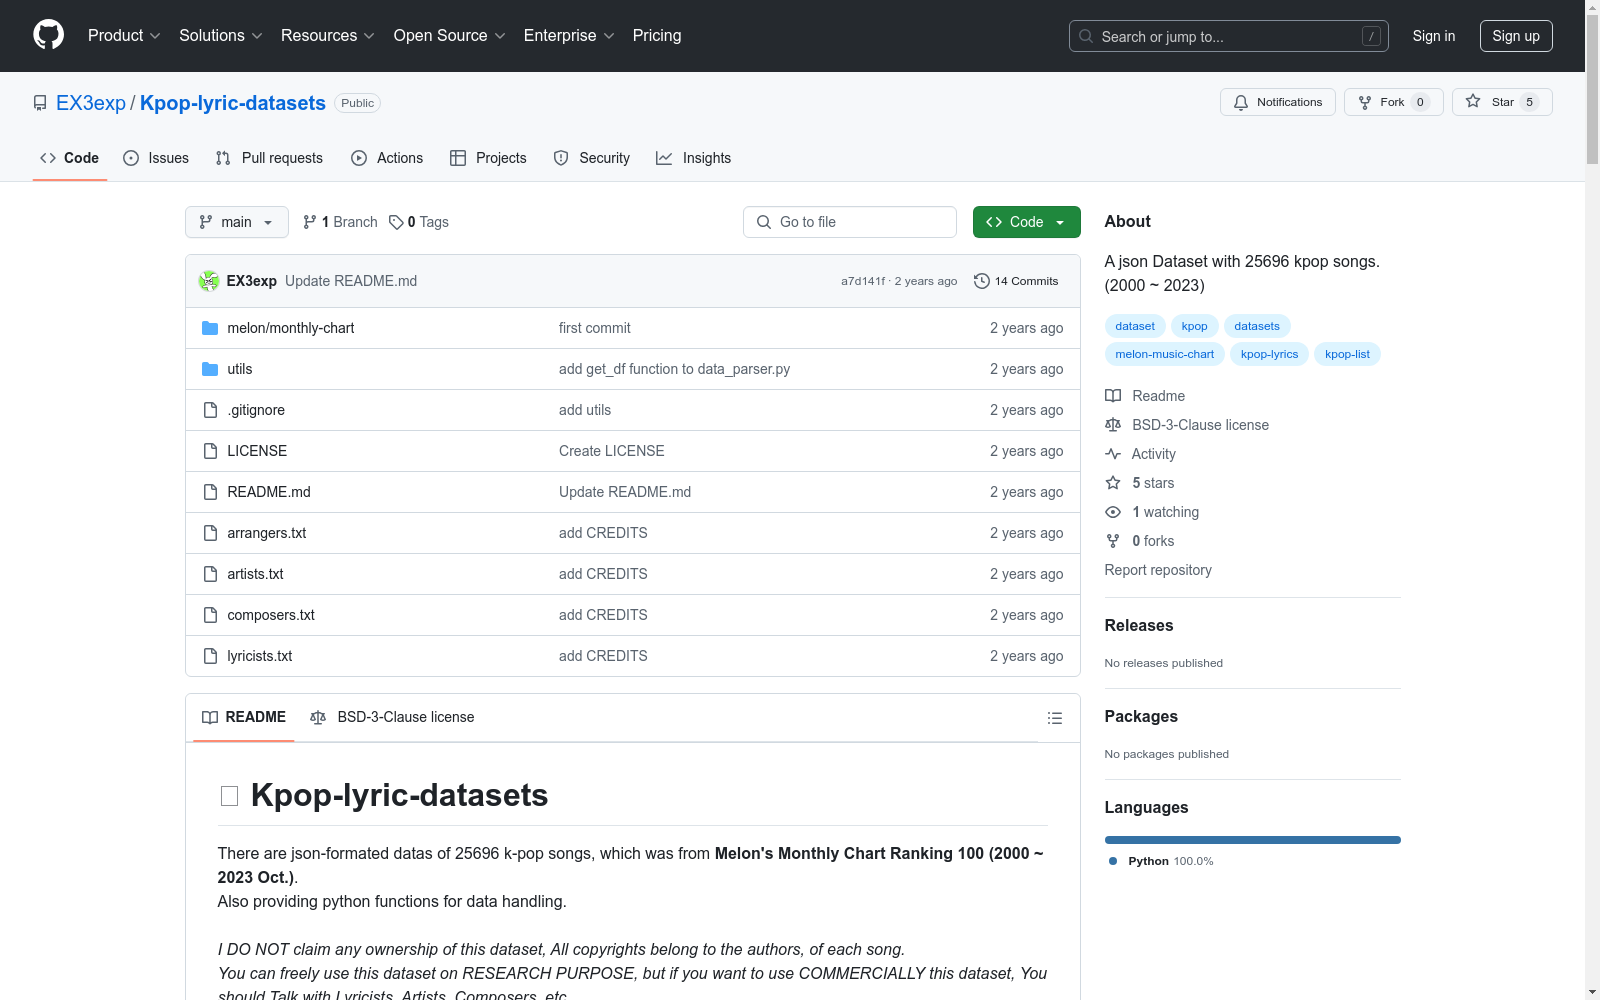This screenshot has width=1600, height=1000.
Task: Click the Fork icon button
Action: 1365,102
